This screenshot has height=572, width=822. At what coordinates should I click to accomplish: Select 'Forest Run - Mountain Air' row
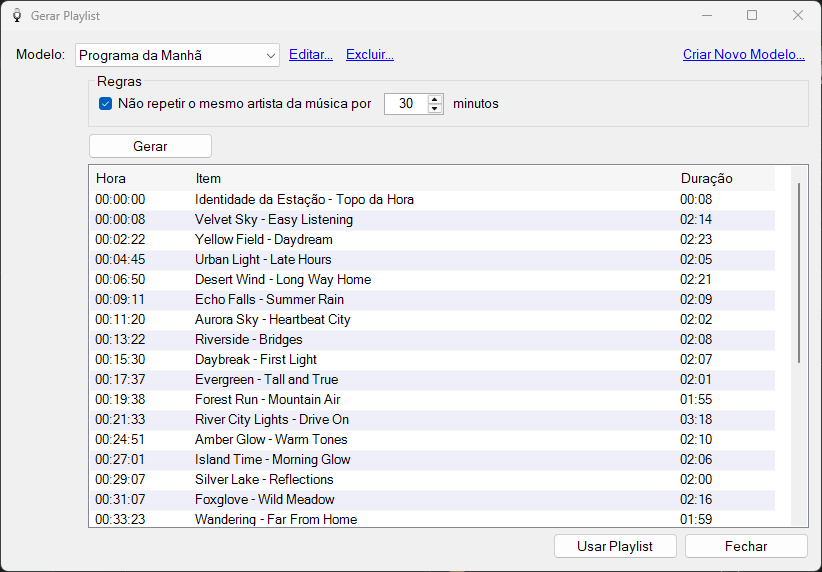coord(432,400)
